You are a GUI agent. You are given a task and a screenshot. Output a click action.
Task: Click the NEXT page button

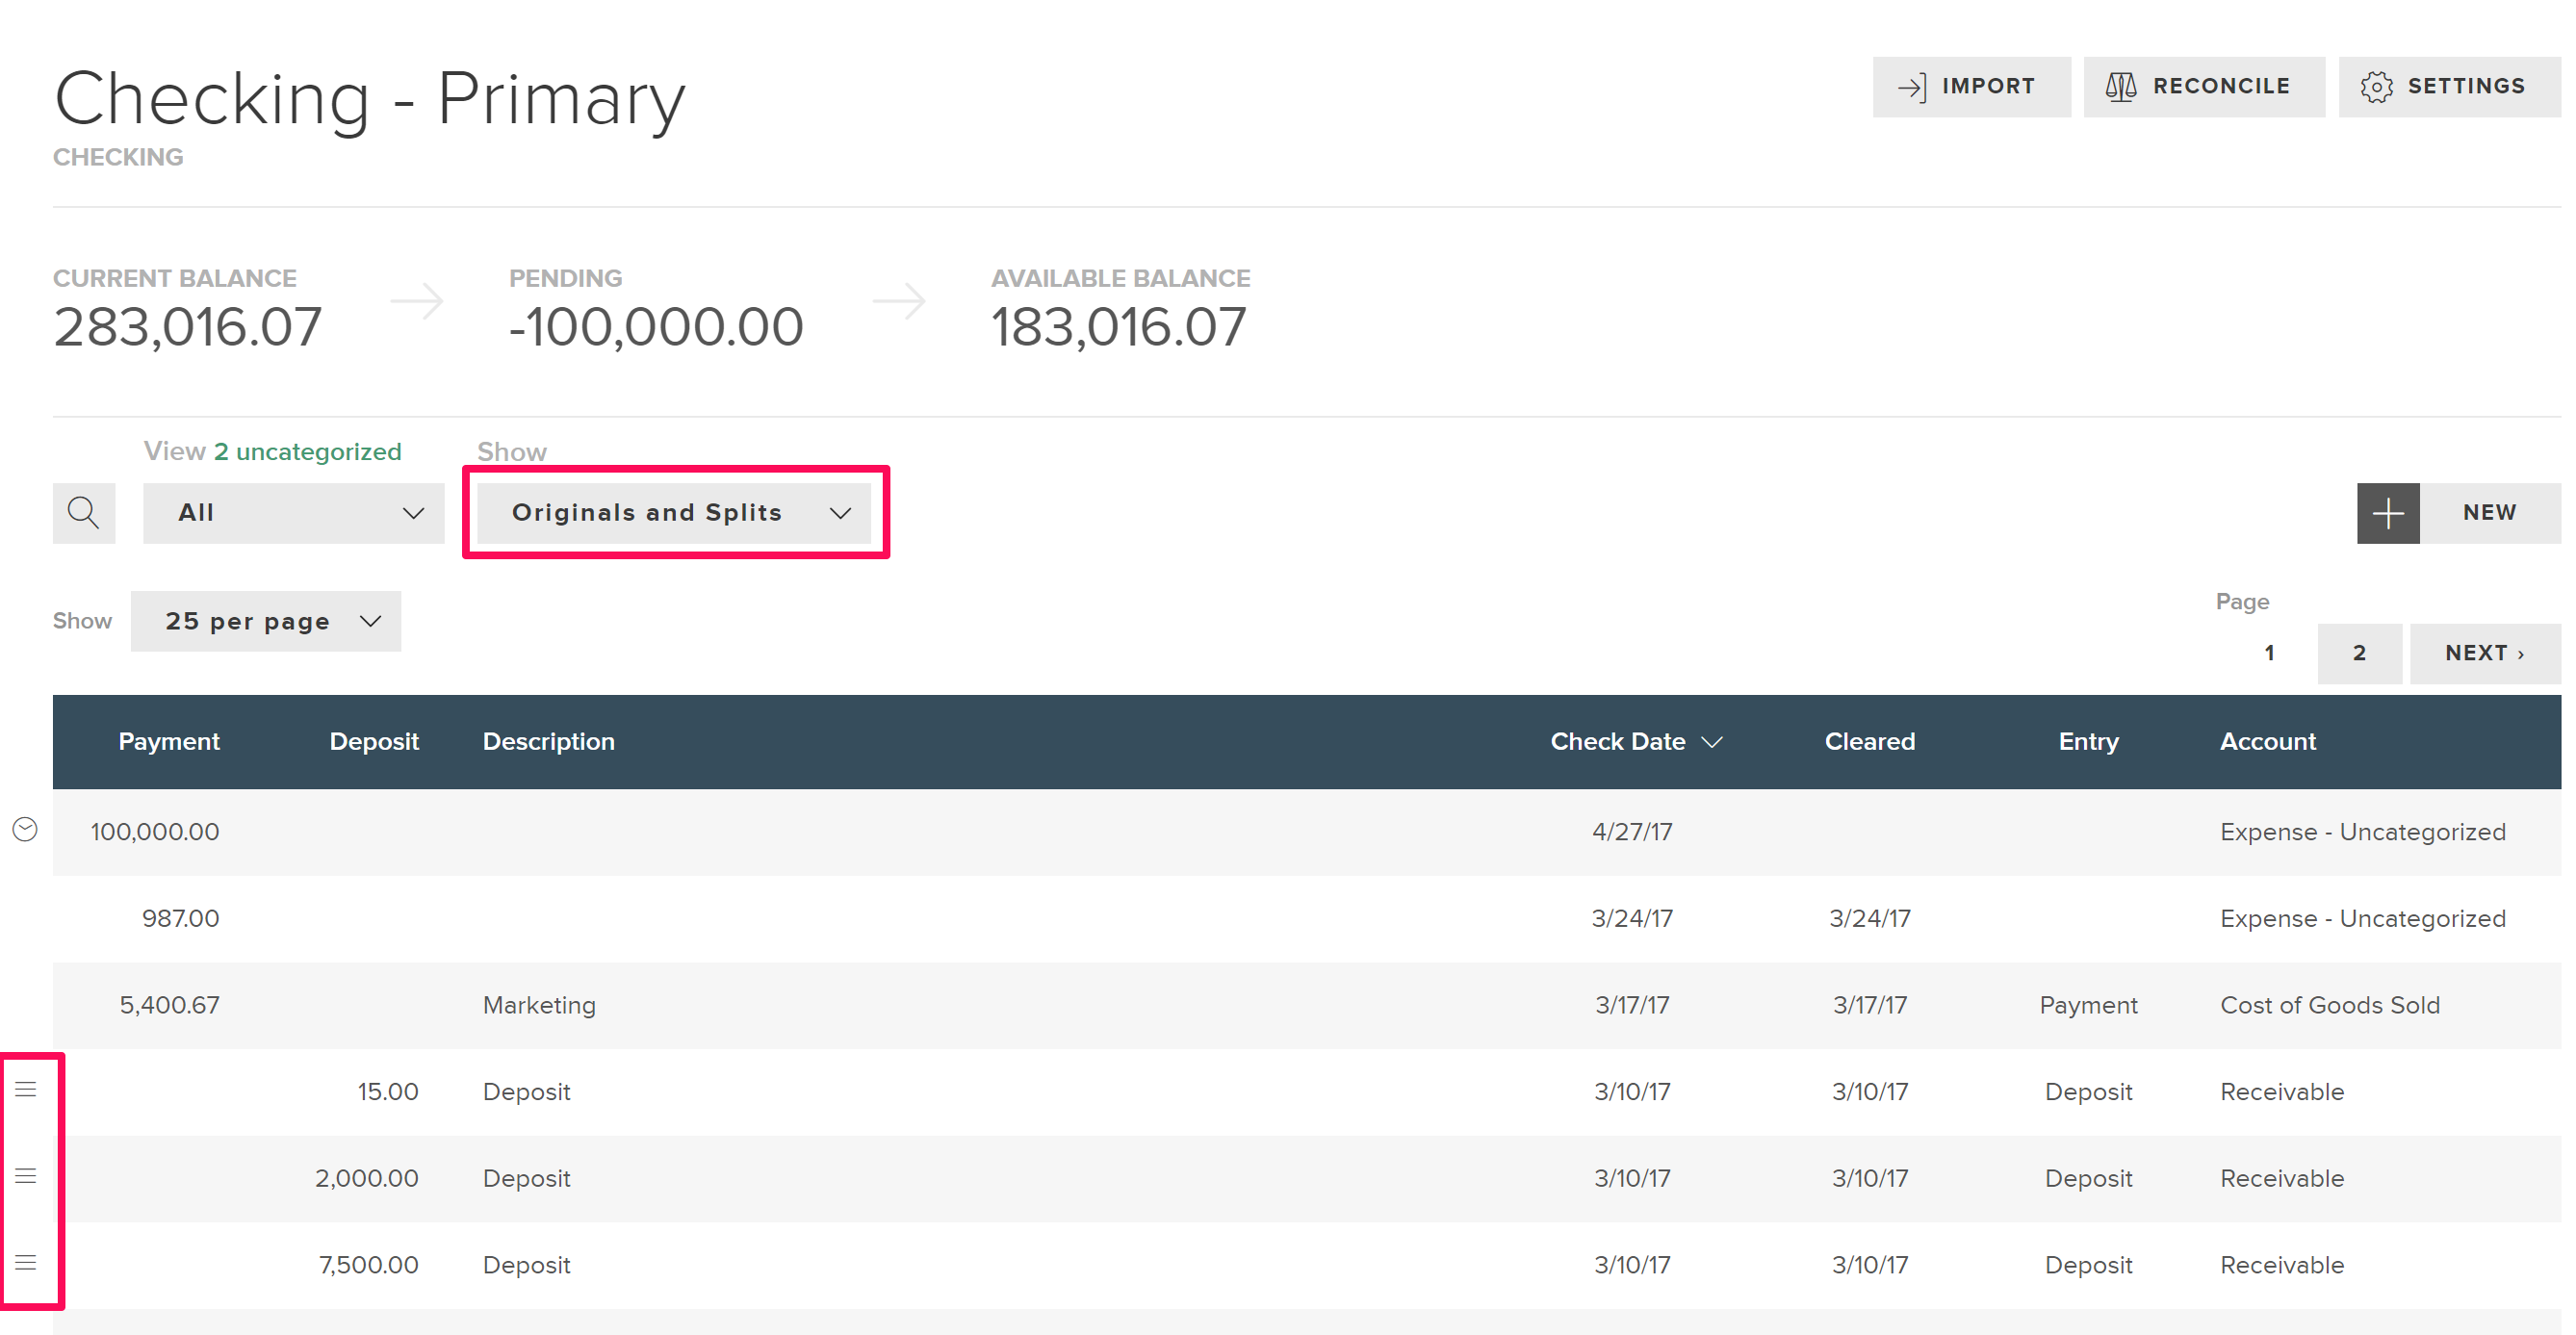pos(2485,653)
